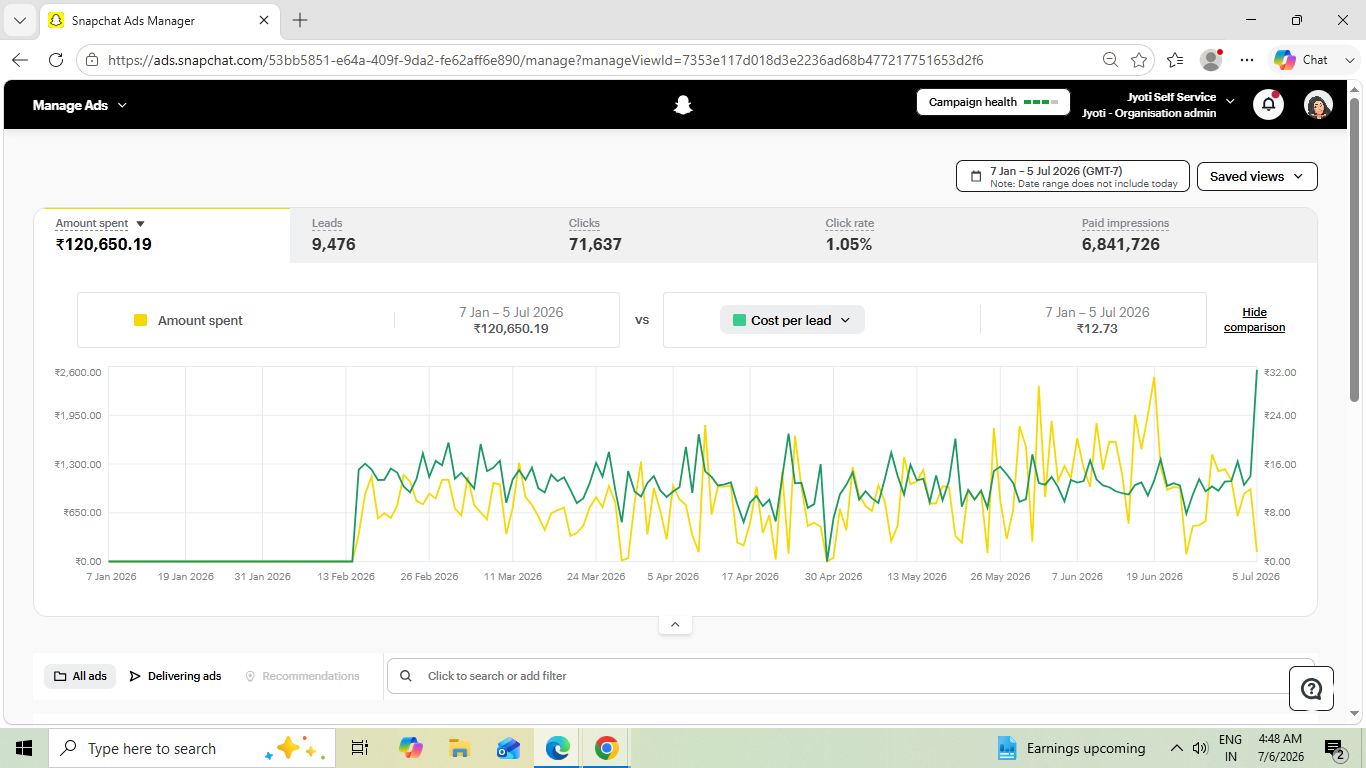Open the Edge profile icon

click(1211, 60)
